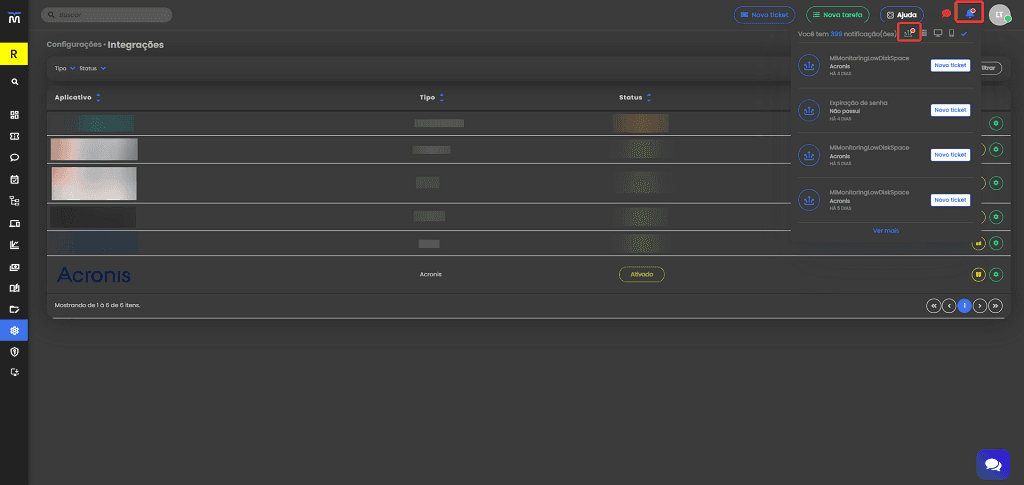This screenshot has height=485, width=1024.
Task: Filter notifications by desktop monitor icon
Action: pyautogui.click(x=938, y=33)
